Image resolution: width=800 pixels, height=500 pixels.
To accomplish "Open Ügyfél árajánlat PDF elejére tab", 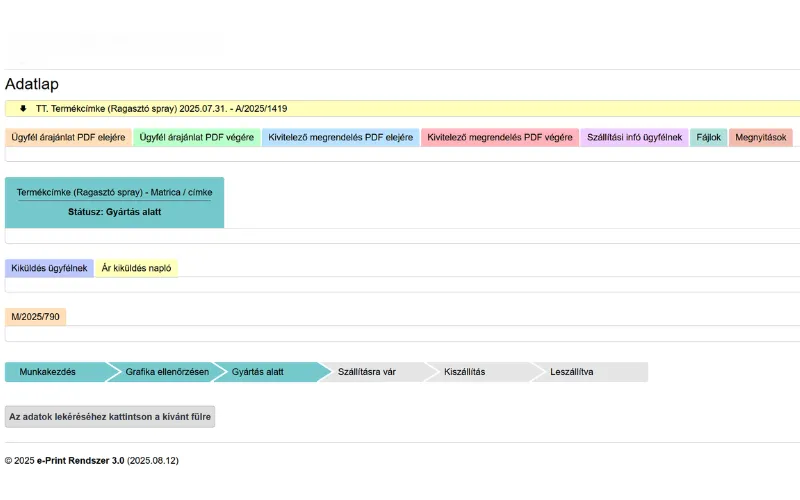I will point(68,137).
